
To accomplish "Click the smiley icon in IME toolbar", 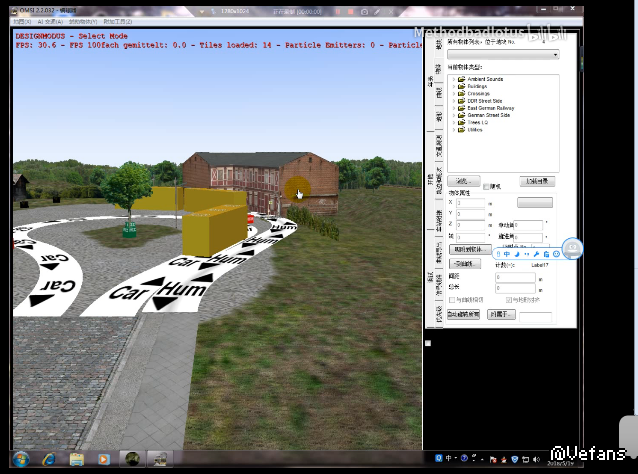I will tap(555, 254).
